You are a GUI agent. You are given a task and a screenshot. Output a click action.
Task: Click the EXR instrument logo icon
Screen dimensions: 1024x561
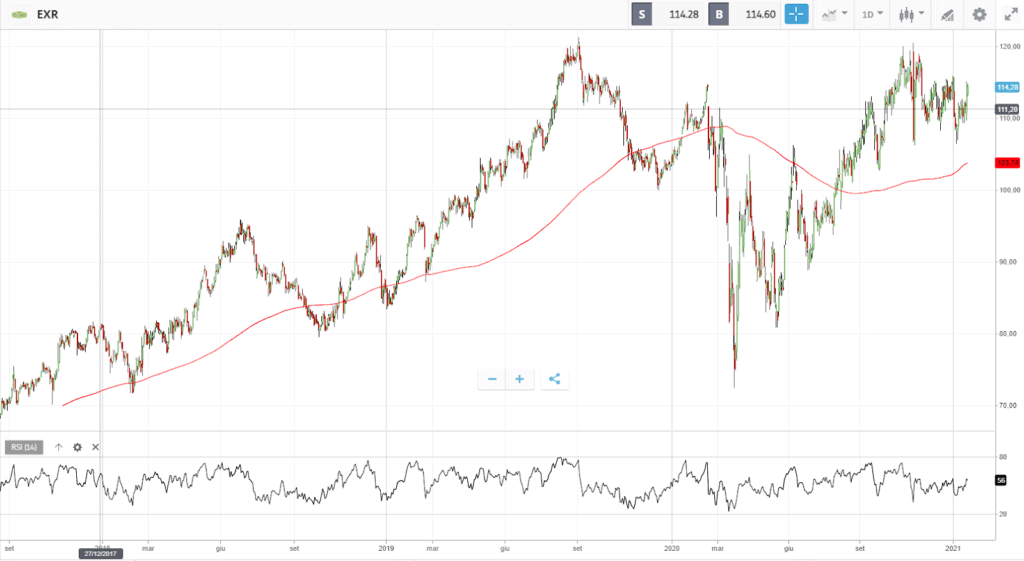tap(20, 14)
